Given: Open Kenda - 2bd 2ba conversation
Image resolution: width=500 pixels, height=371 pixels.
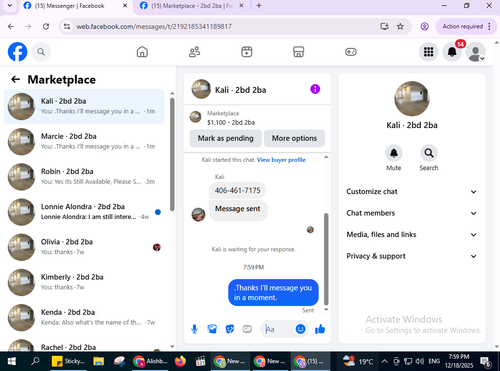Looking at the screenshot, I should (84, 317).
